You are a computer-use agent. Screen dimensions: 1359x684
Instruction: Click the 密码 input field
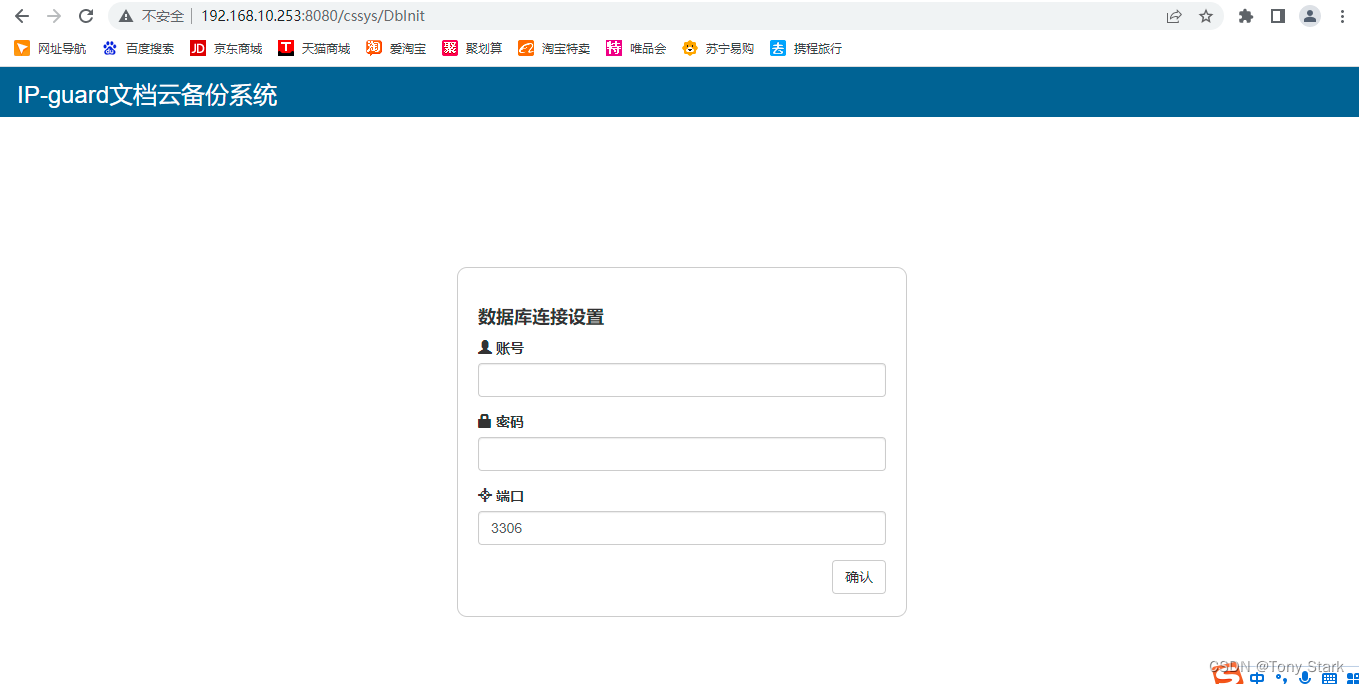click(681, 454)
